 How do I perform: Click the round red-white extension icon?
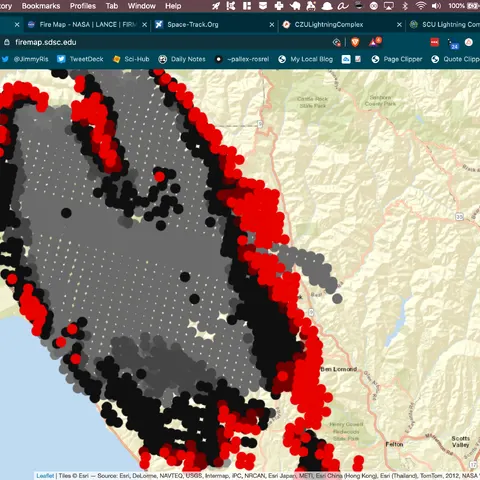pos(469,42)
